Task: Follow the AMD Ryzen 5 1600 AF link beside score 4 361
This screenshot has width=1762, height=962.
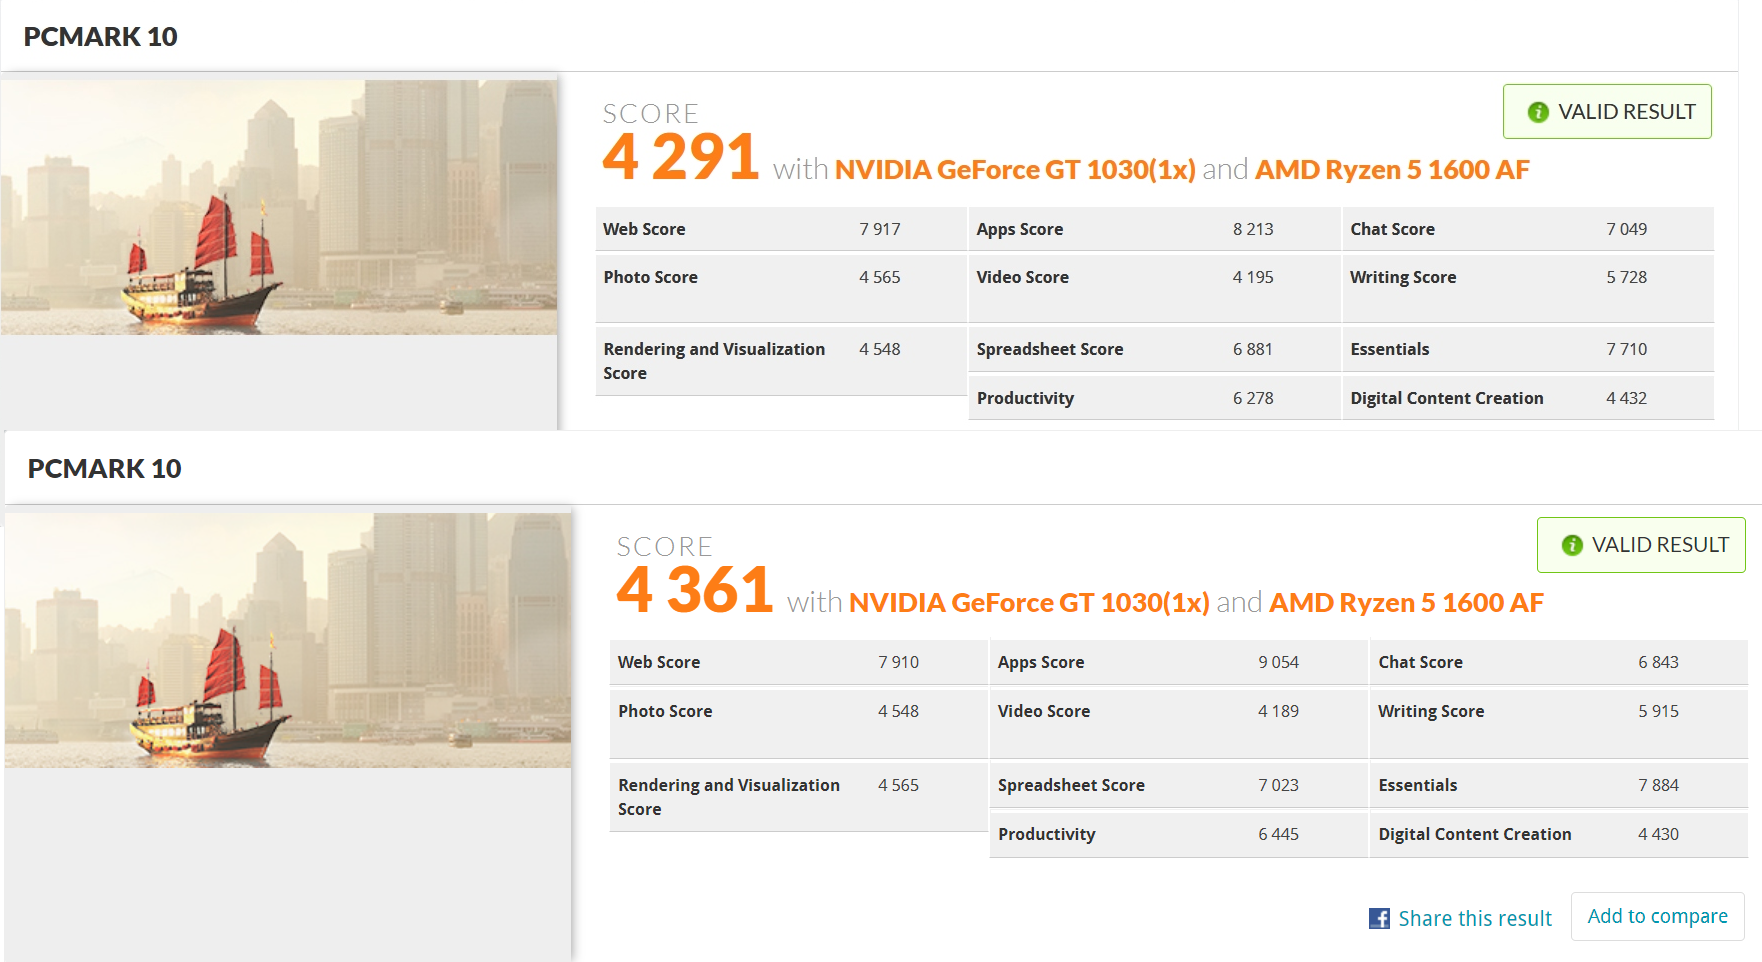Action: coord(1405,603)
